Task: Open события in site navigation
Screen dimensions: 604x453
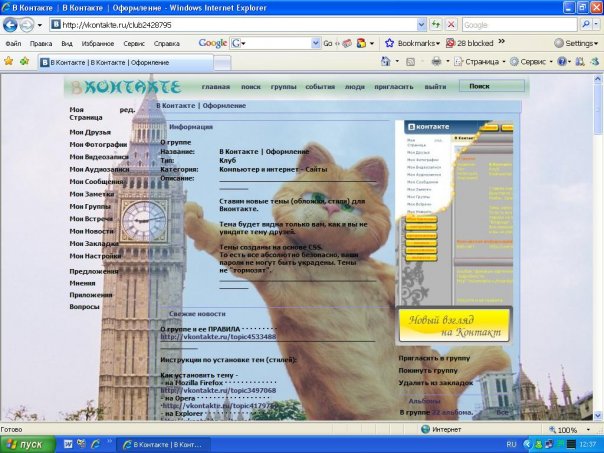Action: pos(320,87)
